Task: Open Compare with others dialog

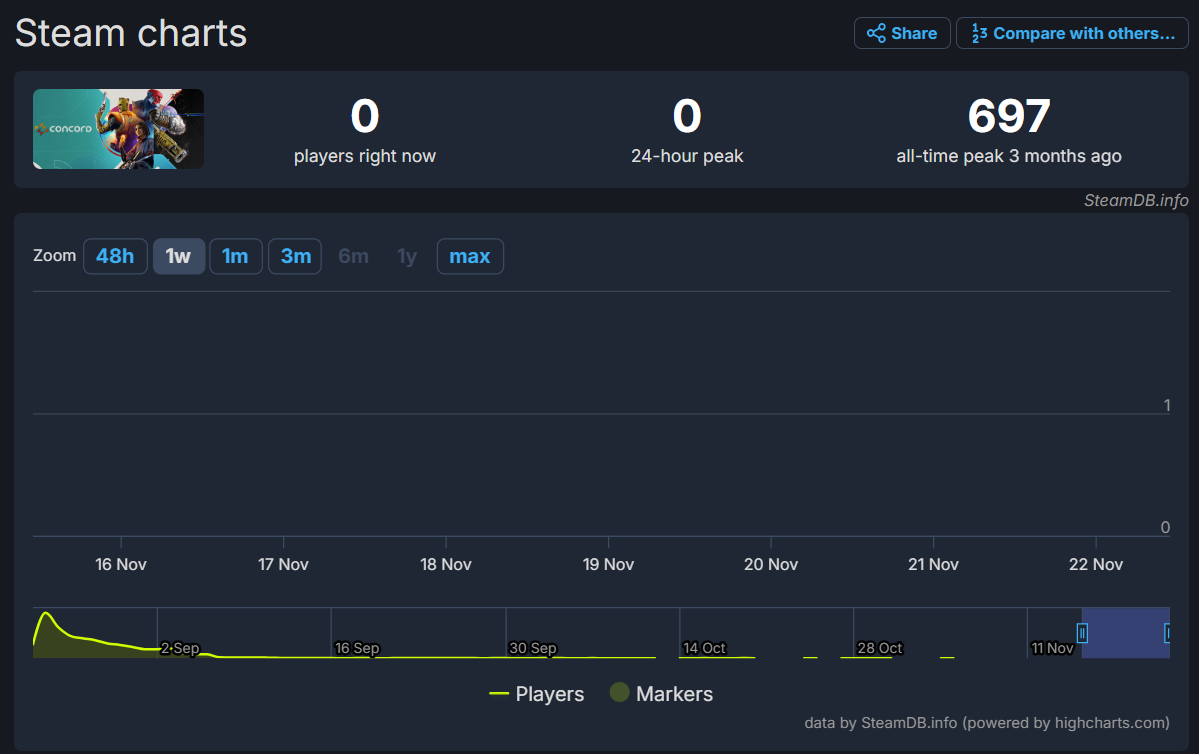Action: (1072, 33)
